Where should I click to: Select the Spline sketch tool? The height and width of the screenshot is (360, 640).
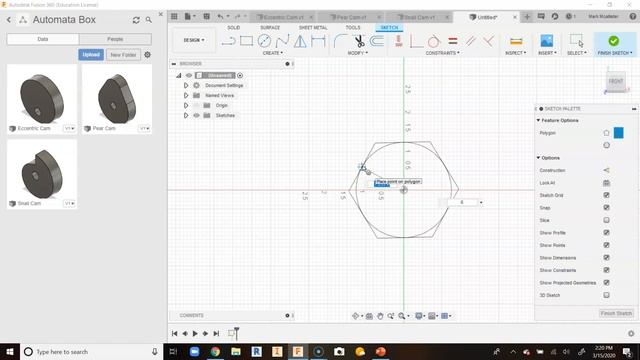point(282,41)
